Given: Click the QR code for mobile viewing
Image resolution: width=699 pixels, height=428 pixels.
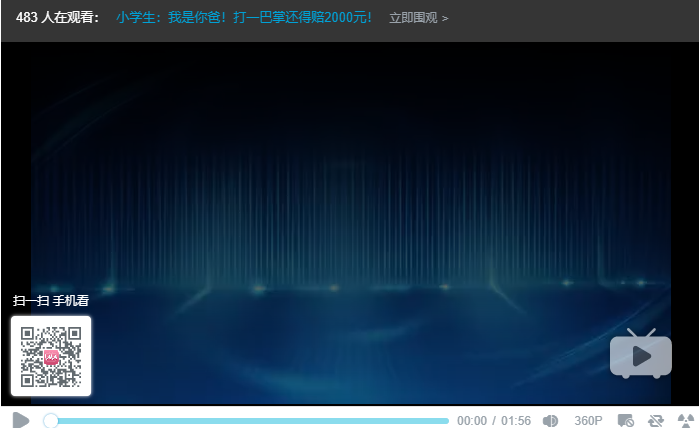Looking at the screenshot, I should click(x=51, y=356).
